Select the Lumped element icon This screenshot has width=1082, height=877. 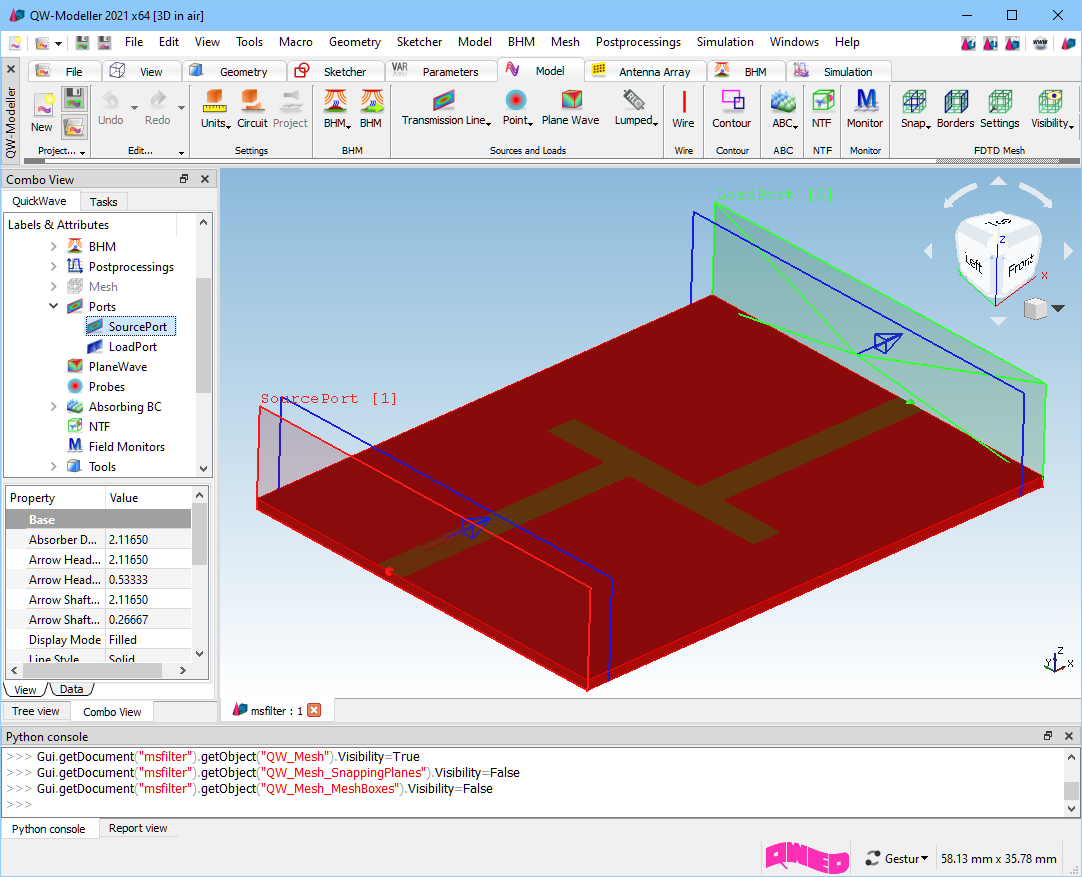coord(633,101)
